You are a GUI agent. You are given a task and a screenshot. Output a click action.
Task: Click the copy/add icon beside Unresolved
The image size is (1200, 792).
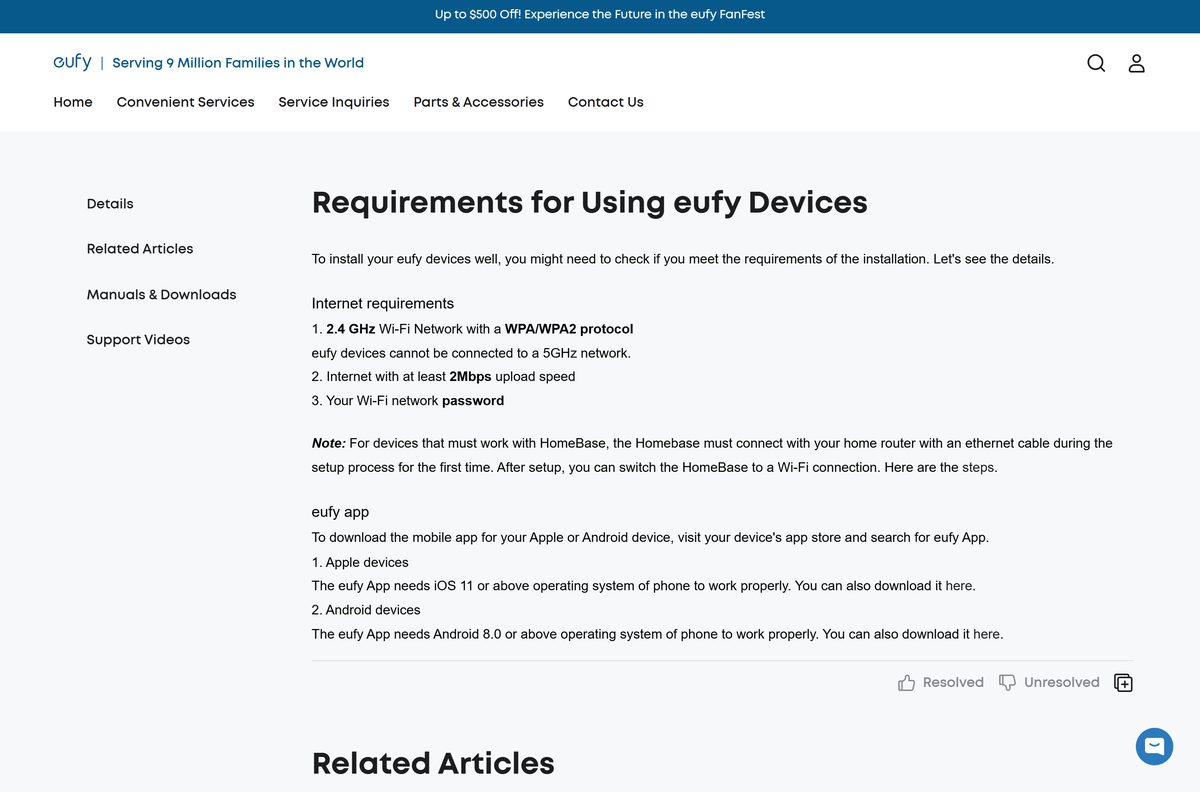click(1123, 682)
